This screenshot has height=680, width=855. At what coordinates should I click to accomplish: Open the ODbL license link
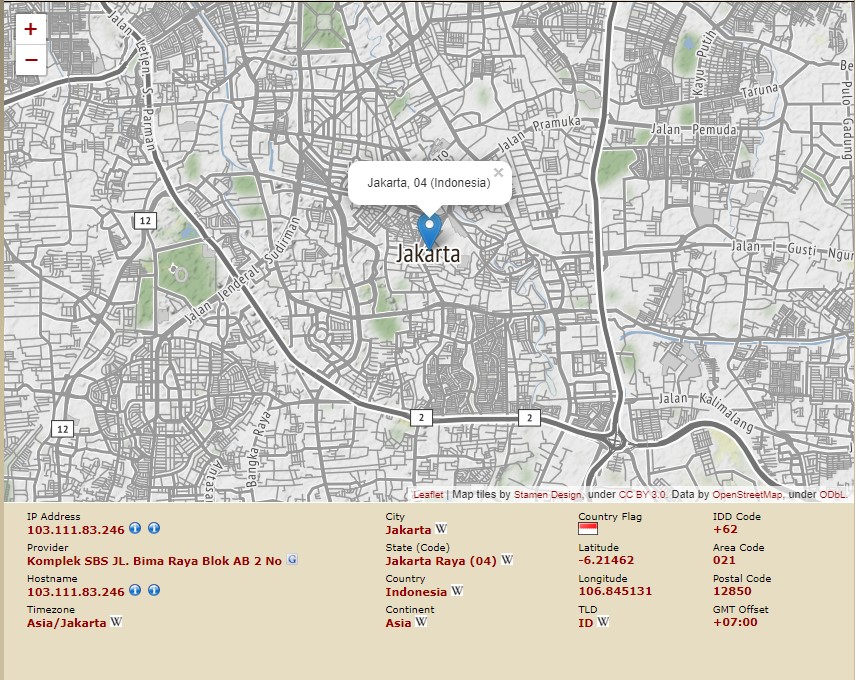(833, 495)
